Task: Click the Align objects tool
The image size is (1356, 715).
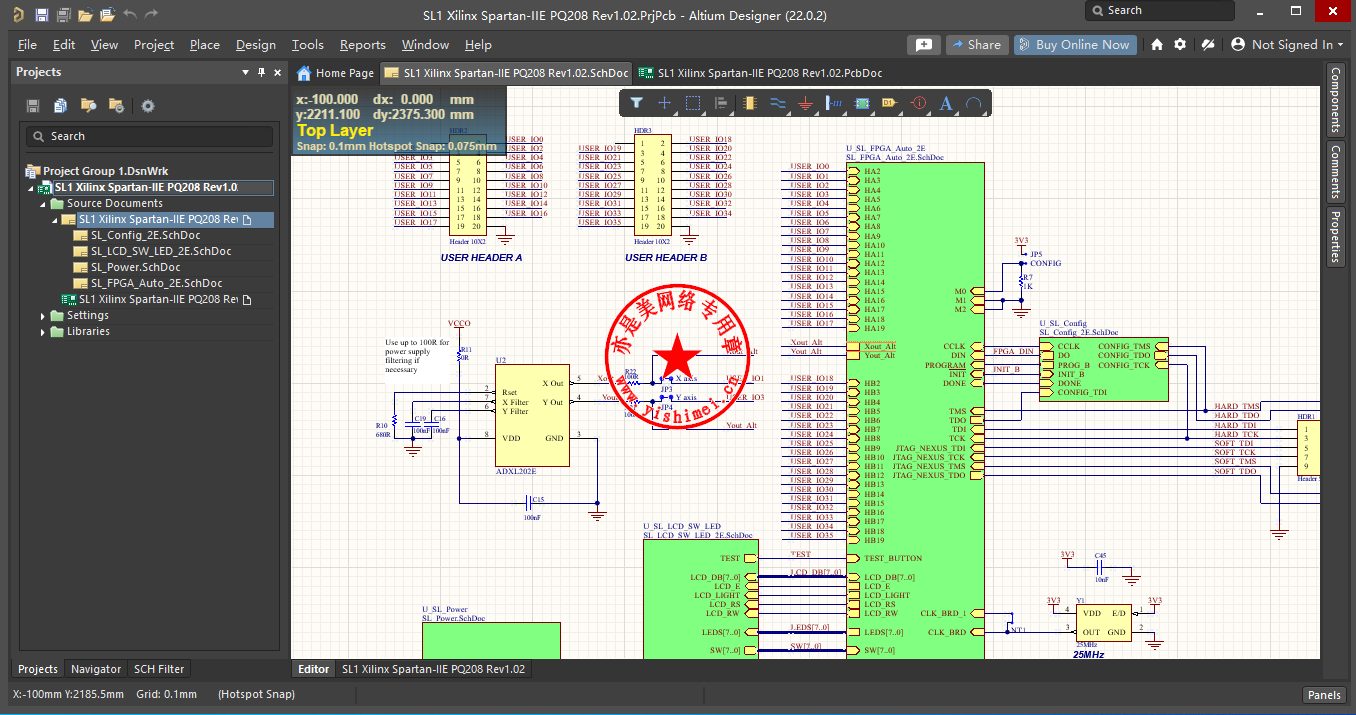Action: [x=721, y=103]
